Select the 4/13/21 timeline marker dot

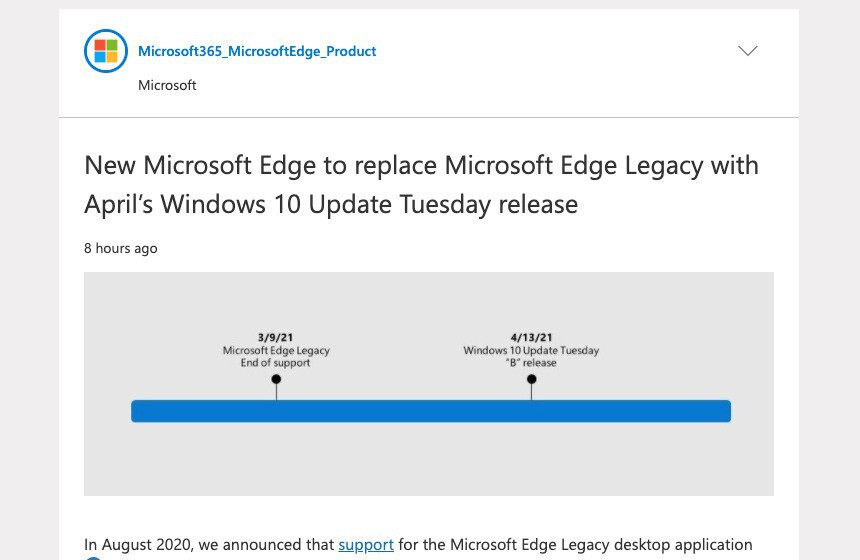point(531,379)
